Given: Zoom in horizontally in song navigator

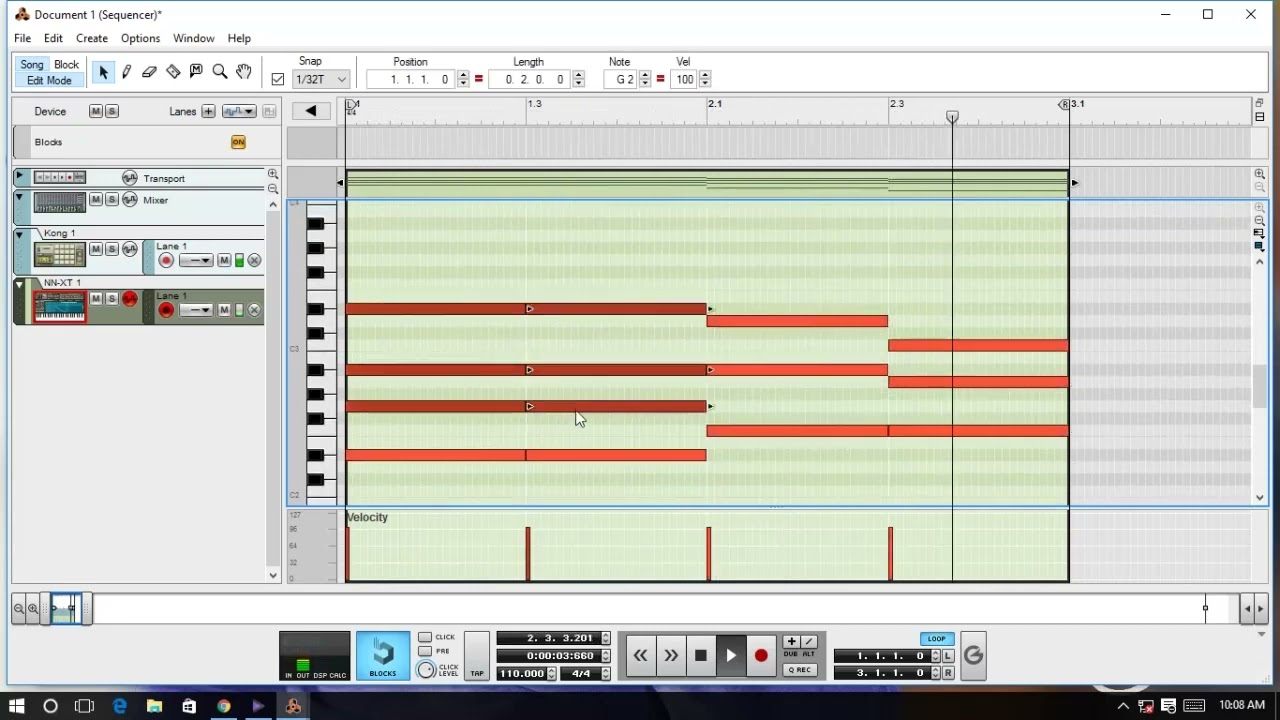Looking at the screenshot, I should [33, 608].
